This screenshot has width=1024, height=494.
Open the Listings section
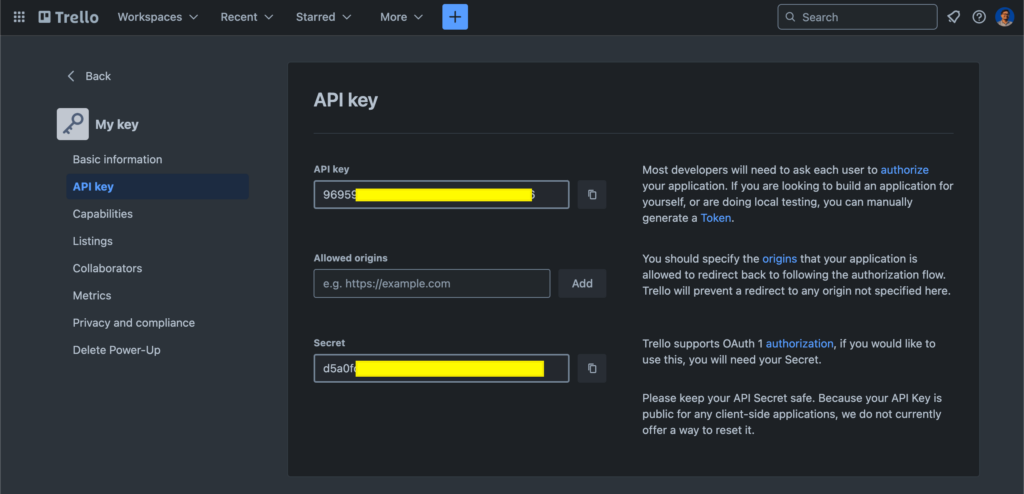[x=93, y=241]
